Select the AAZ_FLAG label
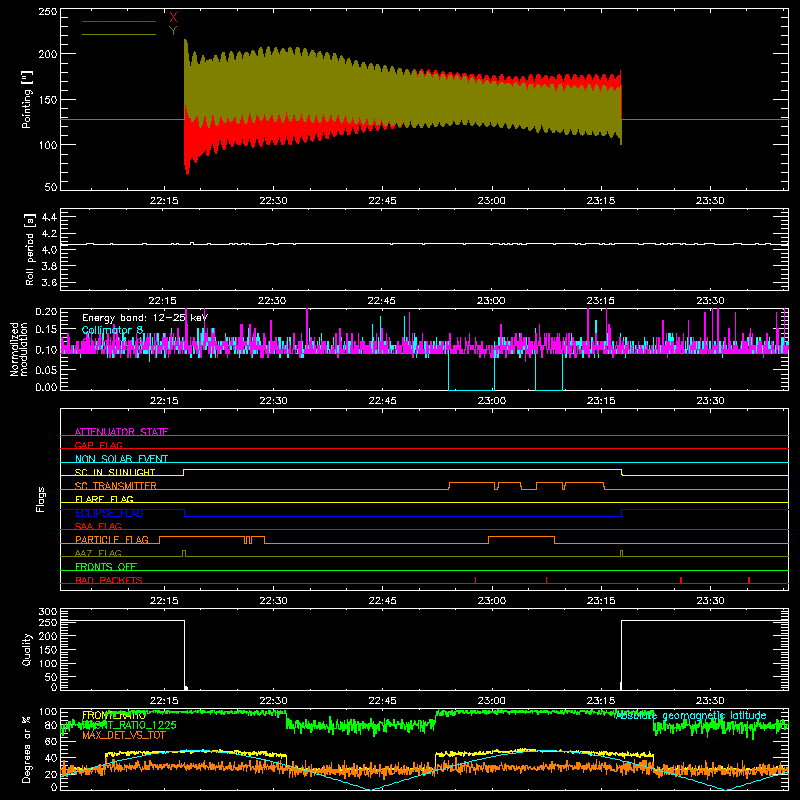 pos(98,553)
